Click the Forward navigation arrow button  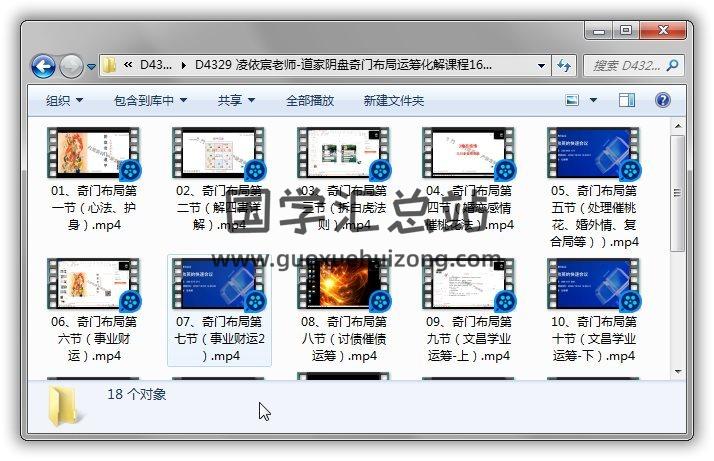point(71,67)
